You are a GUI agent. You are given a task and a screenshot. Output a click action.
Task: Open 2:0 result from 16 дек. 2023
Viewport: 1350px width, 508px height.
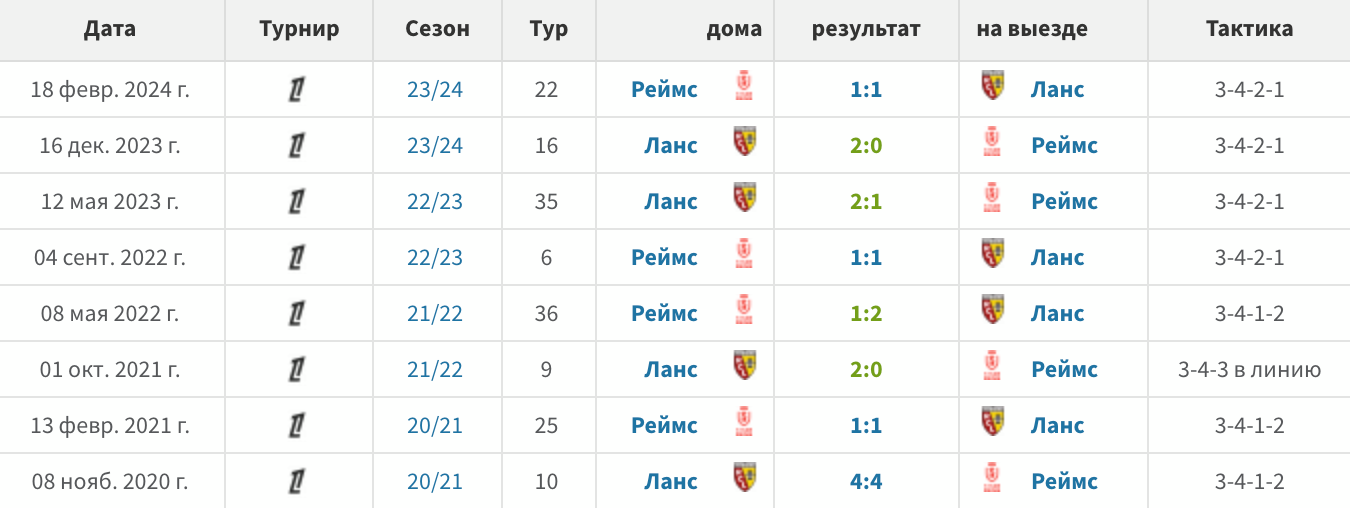(866, 146)
